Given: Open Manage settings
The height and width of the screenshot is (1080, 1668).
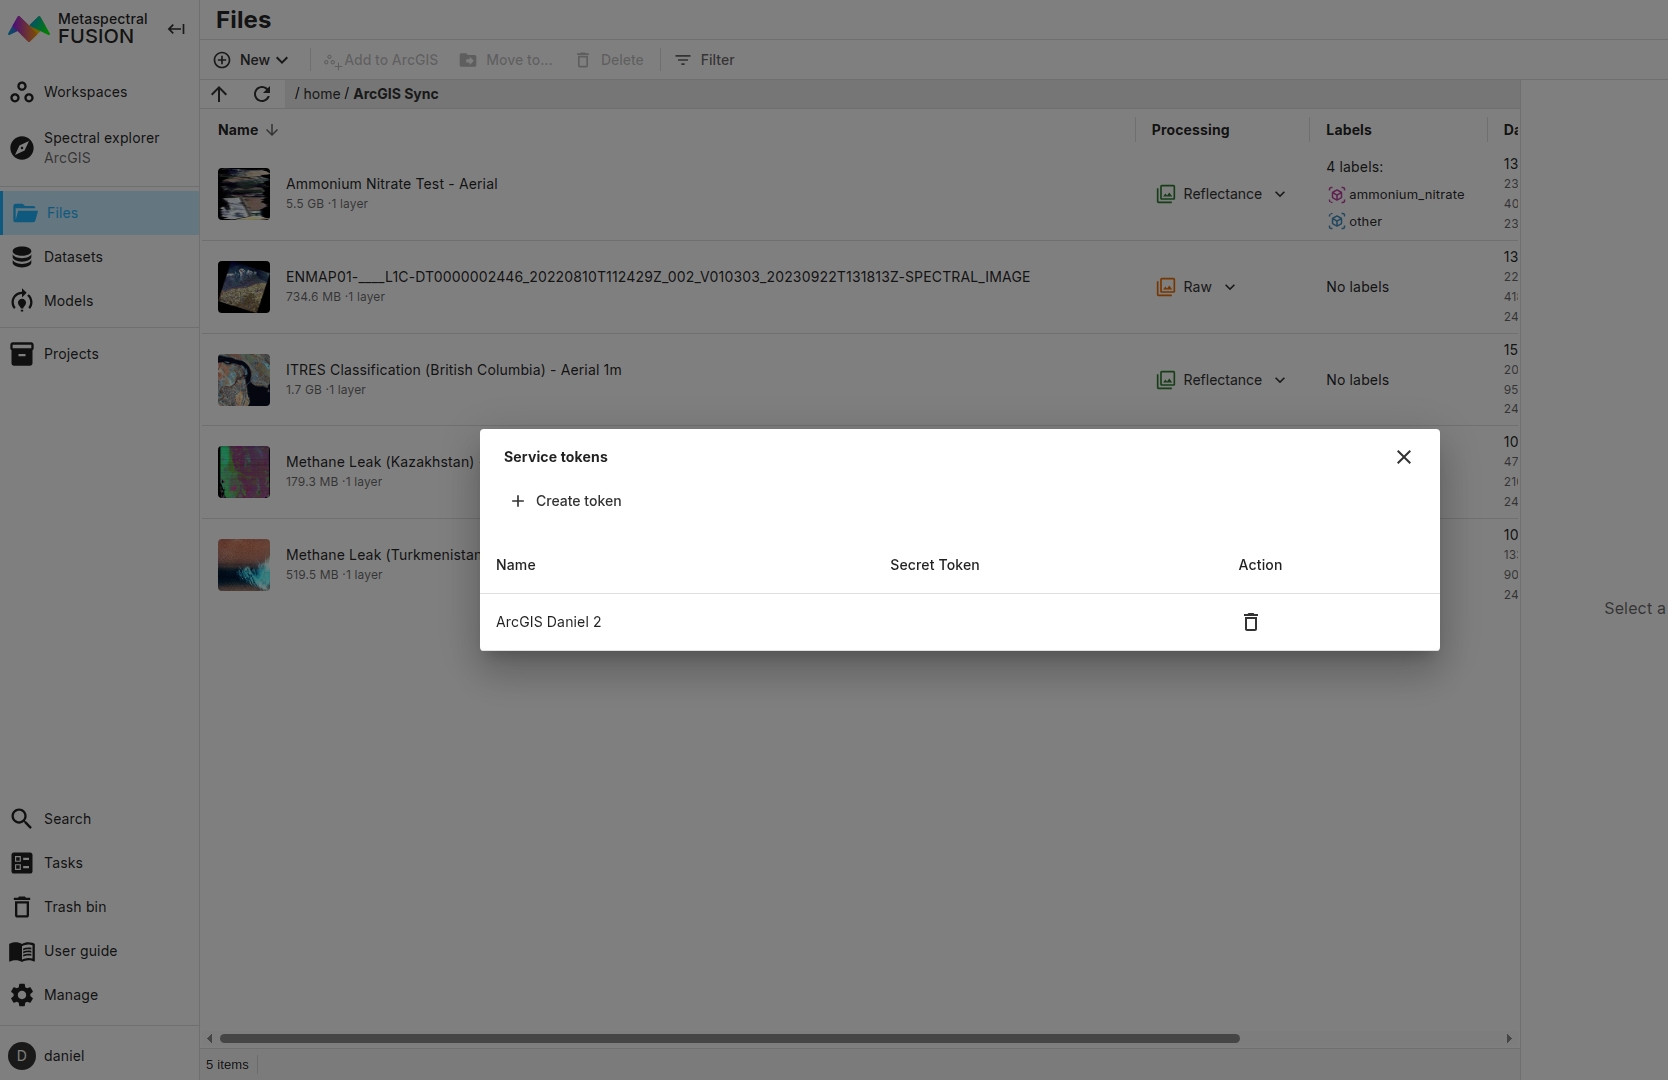Looking at the screenshot, I should pos(70,995).
